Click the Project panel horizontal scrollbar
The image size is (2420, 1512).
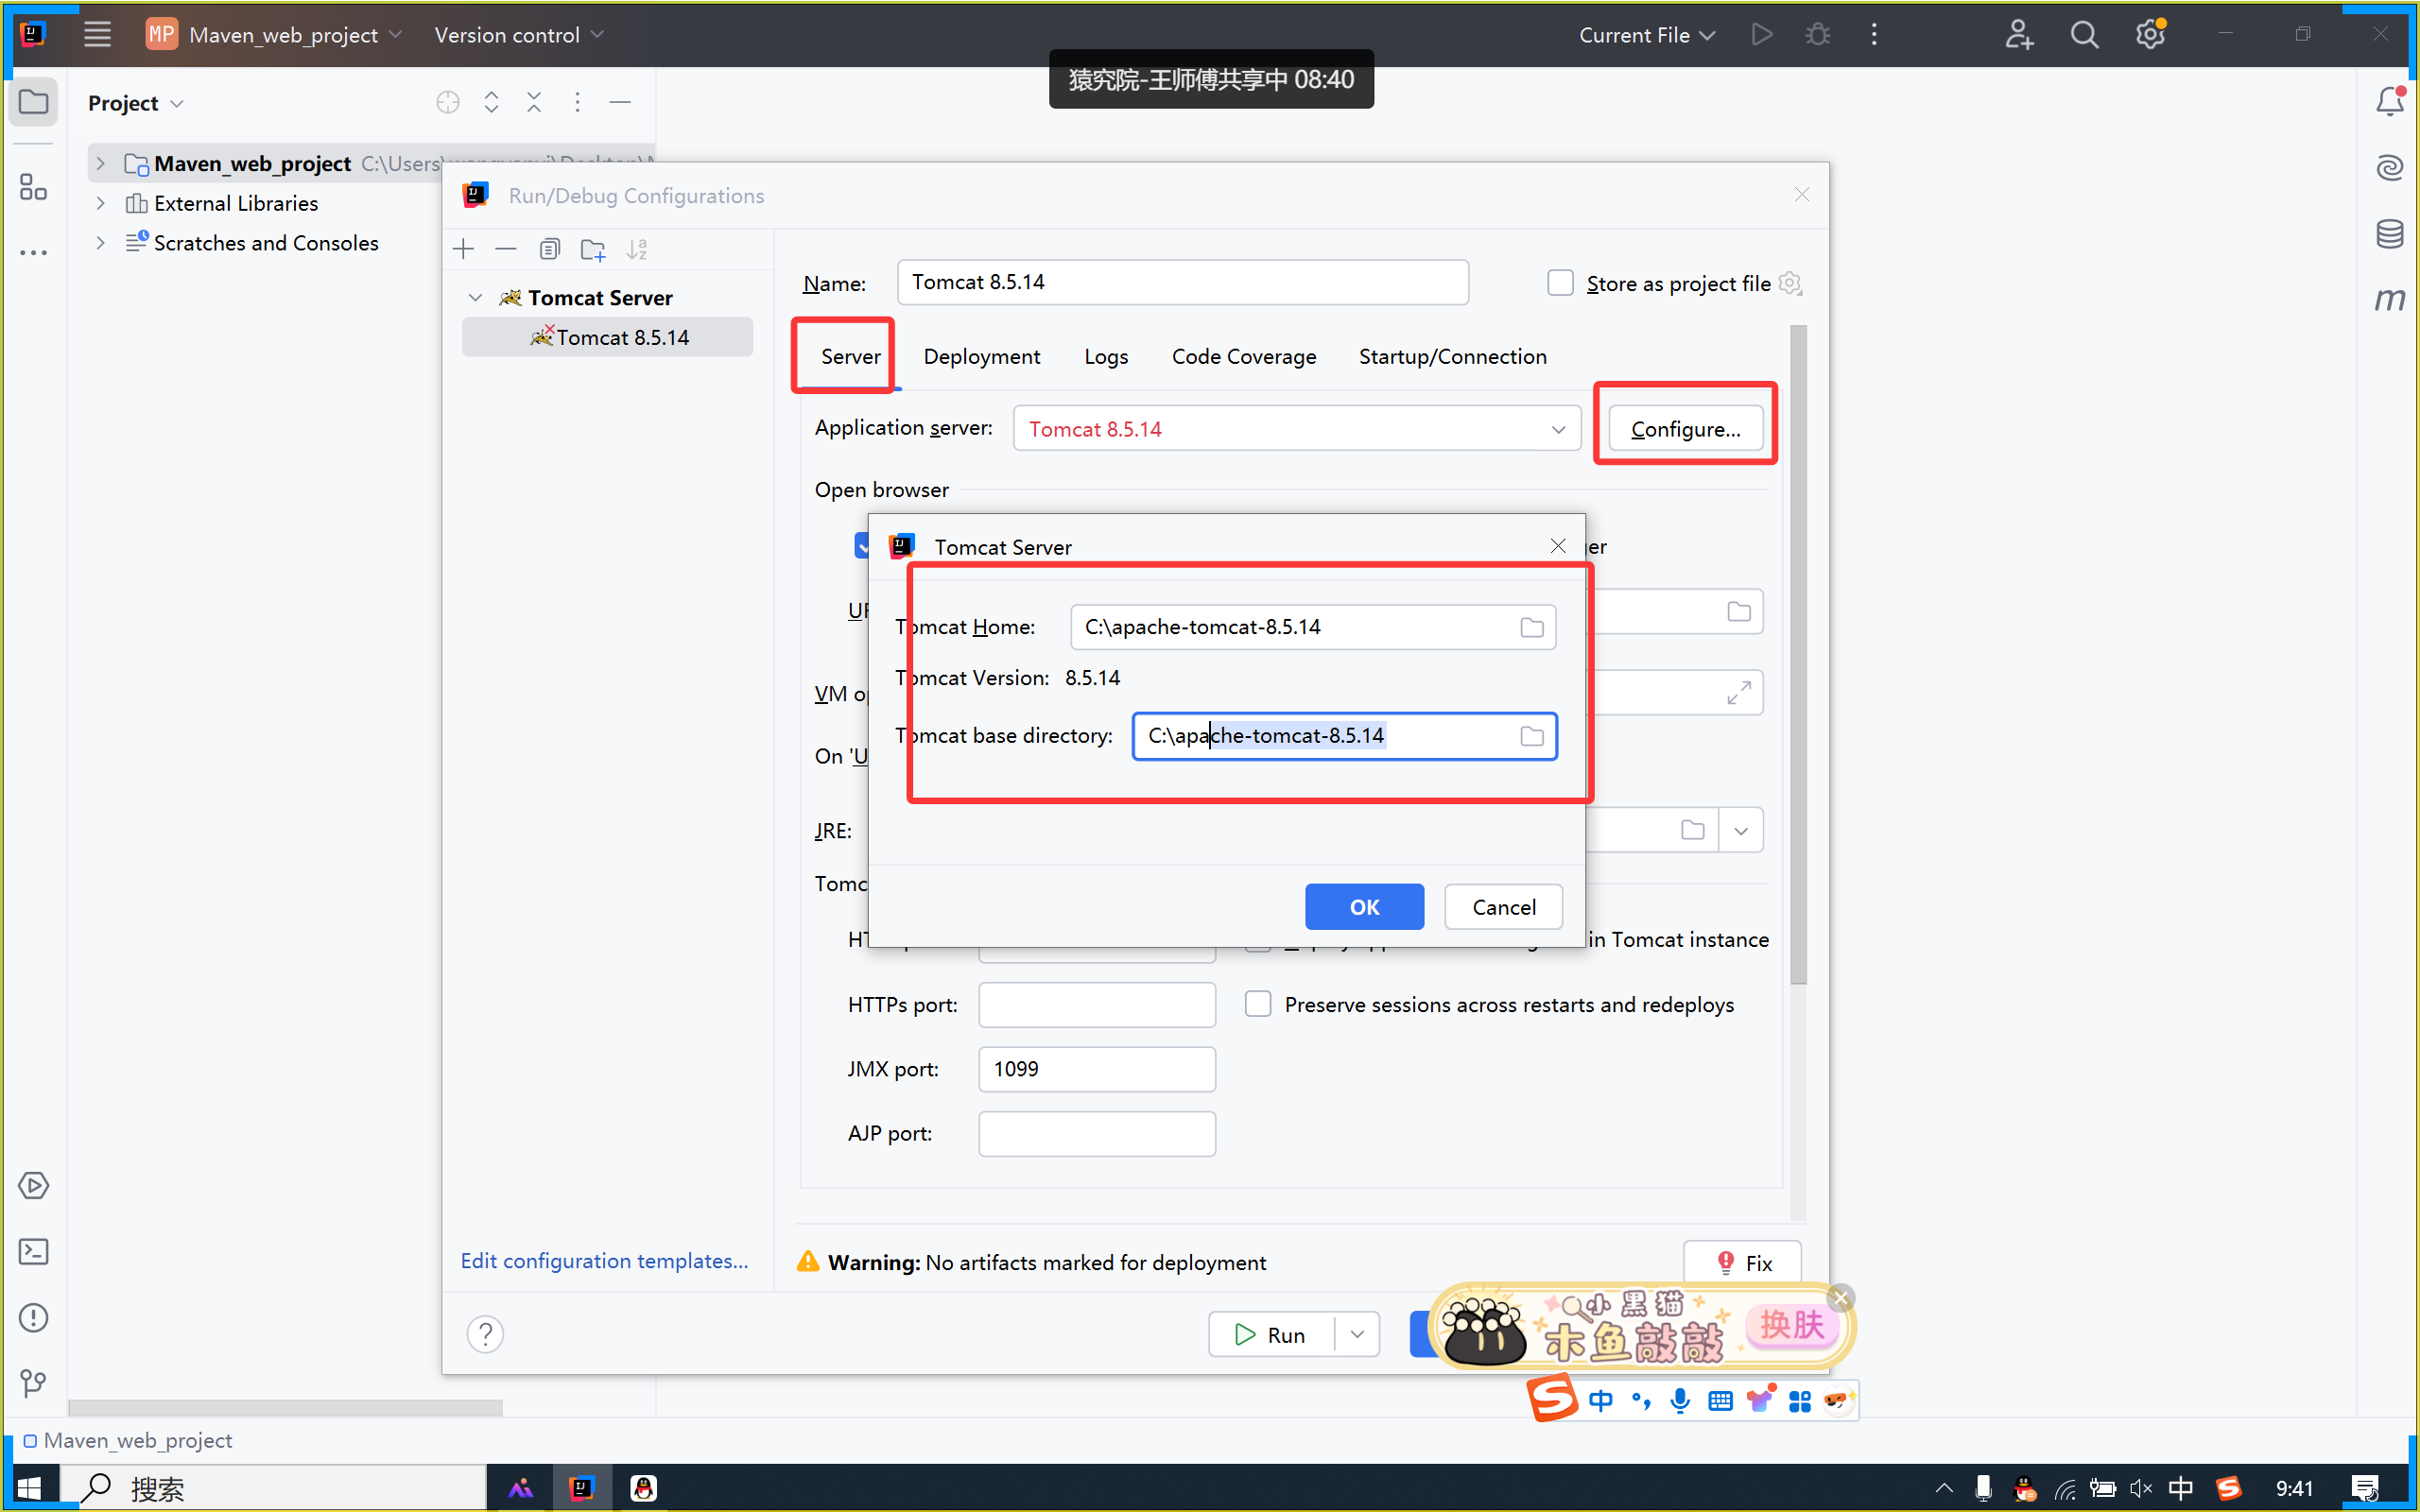[285, 1407]
